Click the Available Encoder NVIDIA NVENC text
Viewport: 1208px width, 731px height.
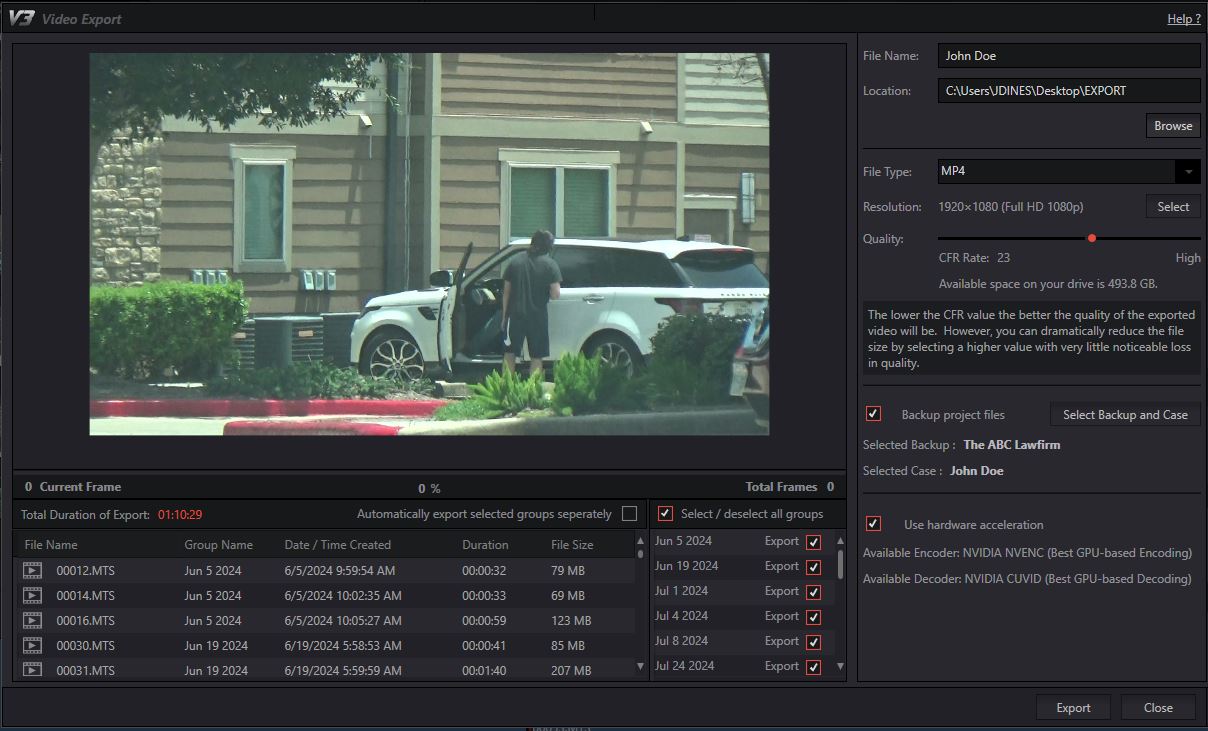pos(1027,553)
